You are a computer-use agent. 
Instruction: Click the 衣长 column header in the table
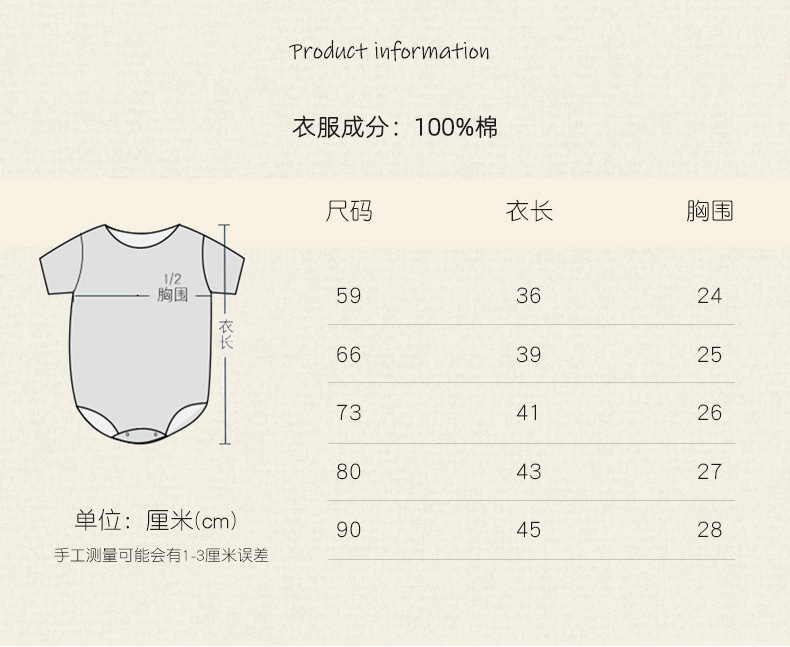click(x=529, y=211)
